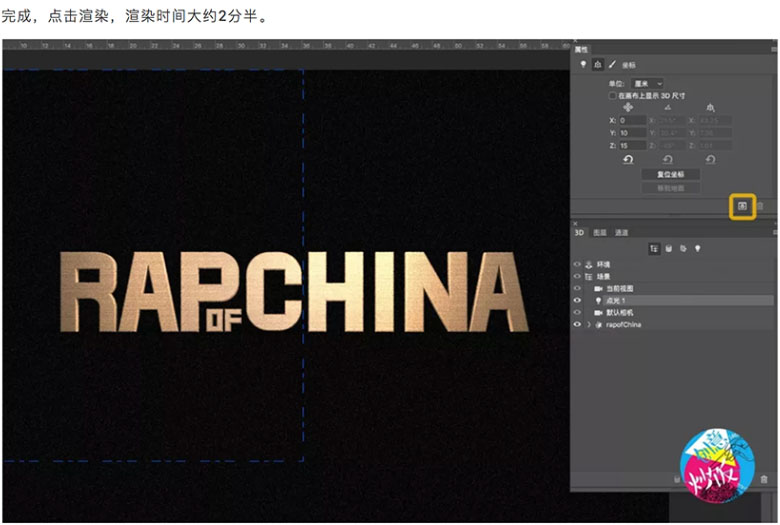Select the light bulb properties icon

583,64
